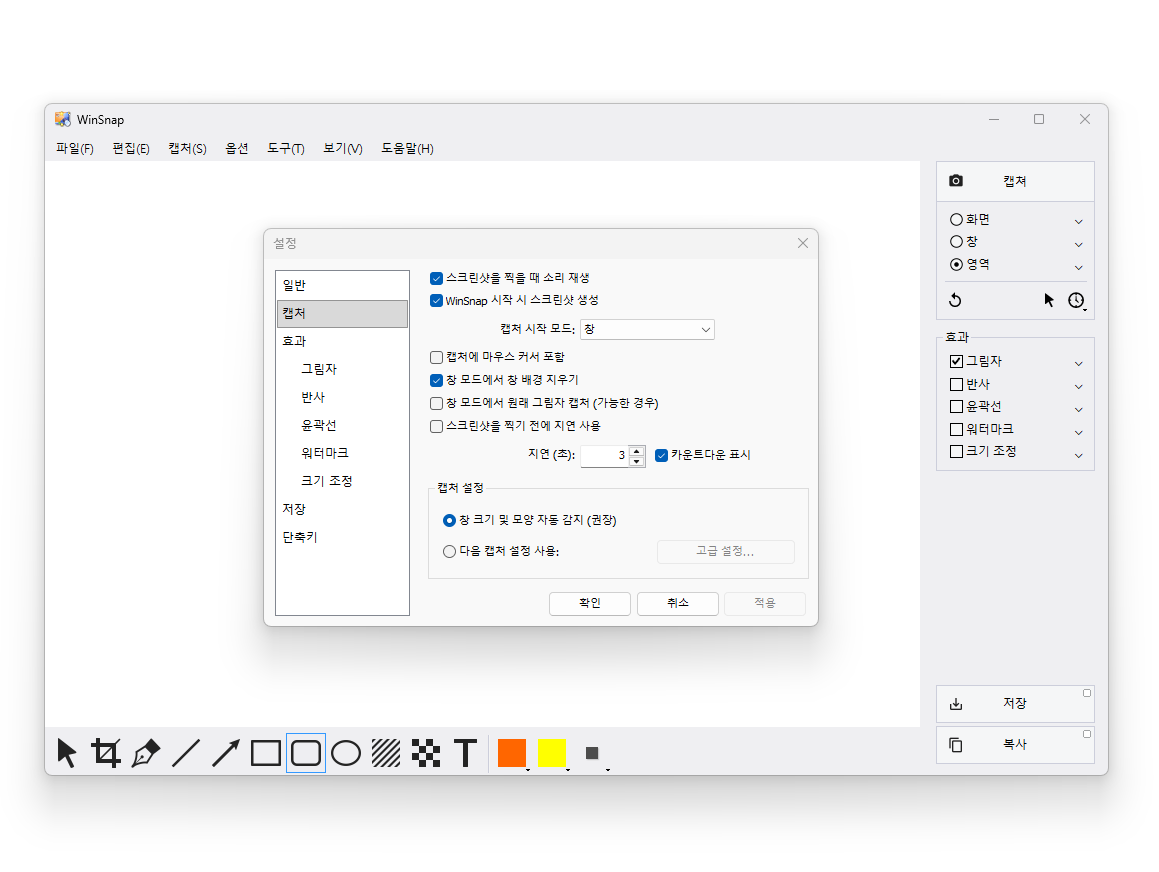This screenshot has height=872, width=1159.
Task: Select the Hatch highlight tool
Action: tap(386, 753)
